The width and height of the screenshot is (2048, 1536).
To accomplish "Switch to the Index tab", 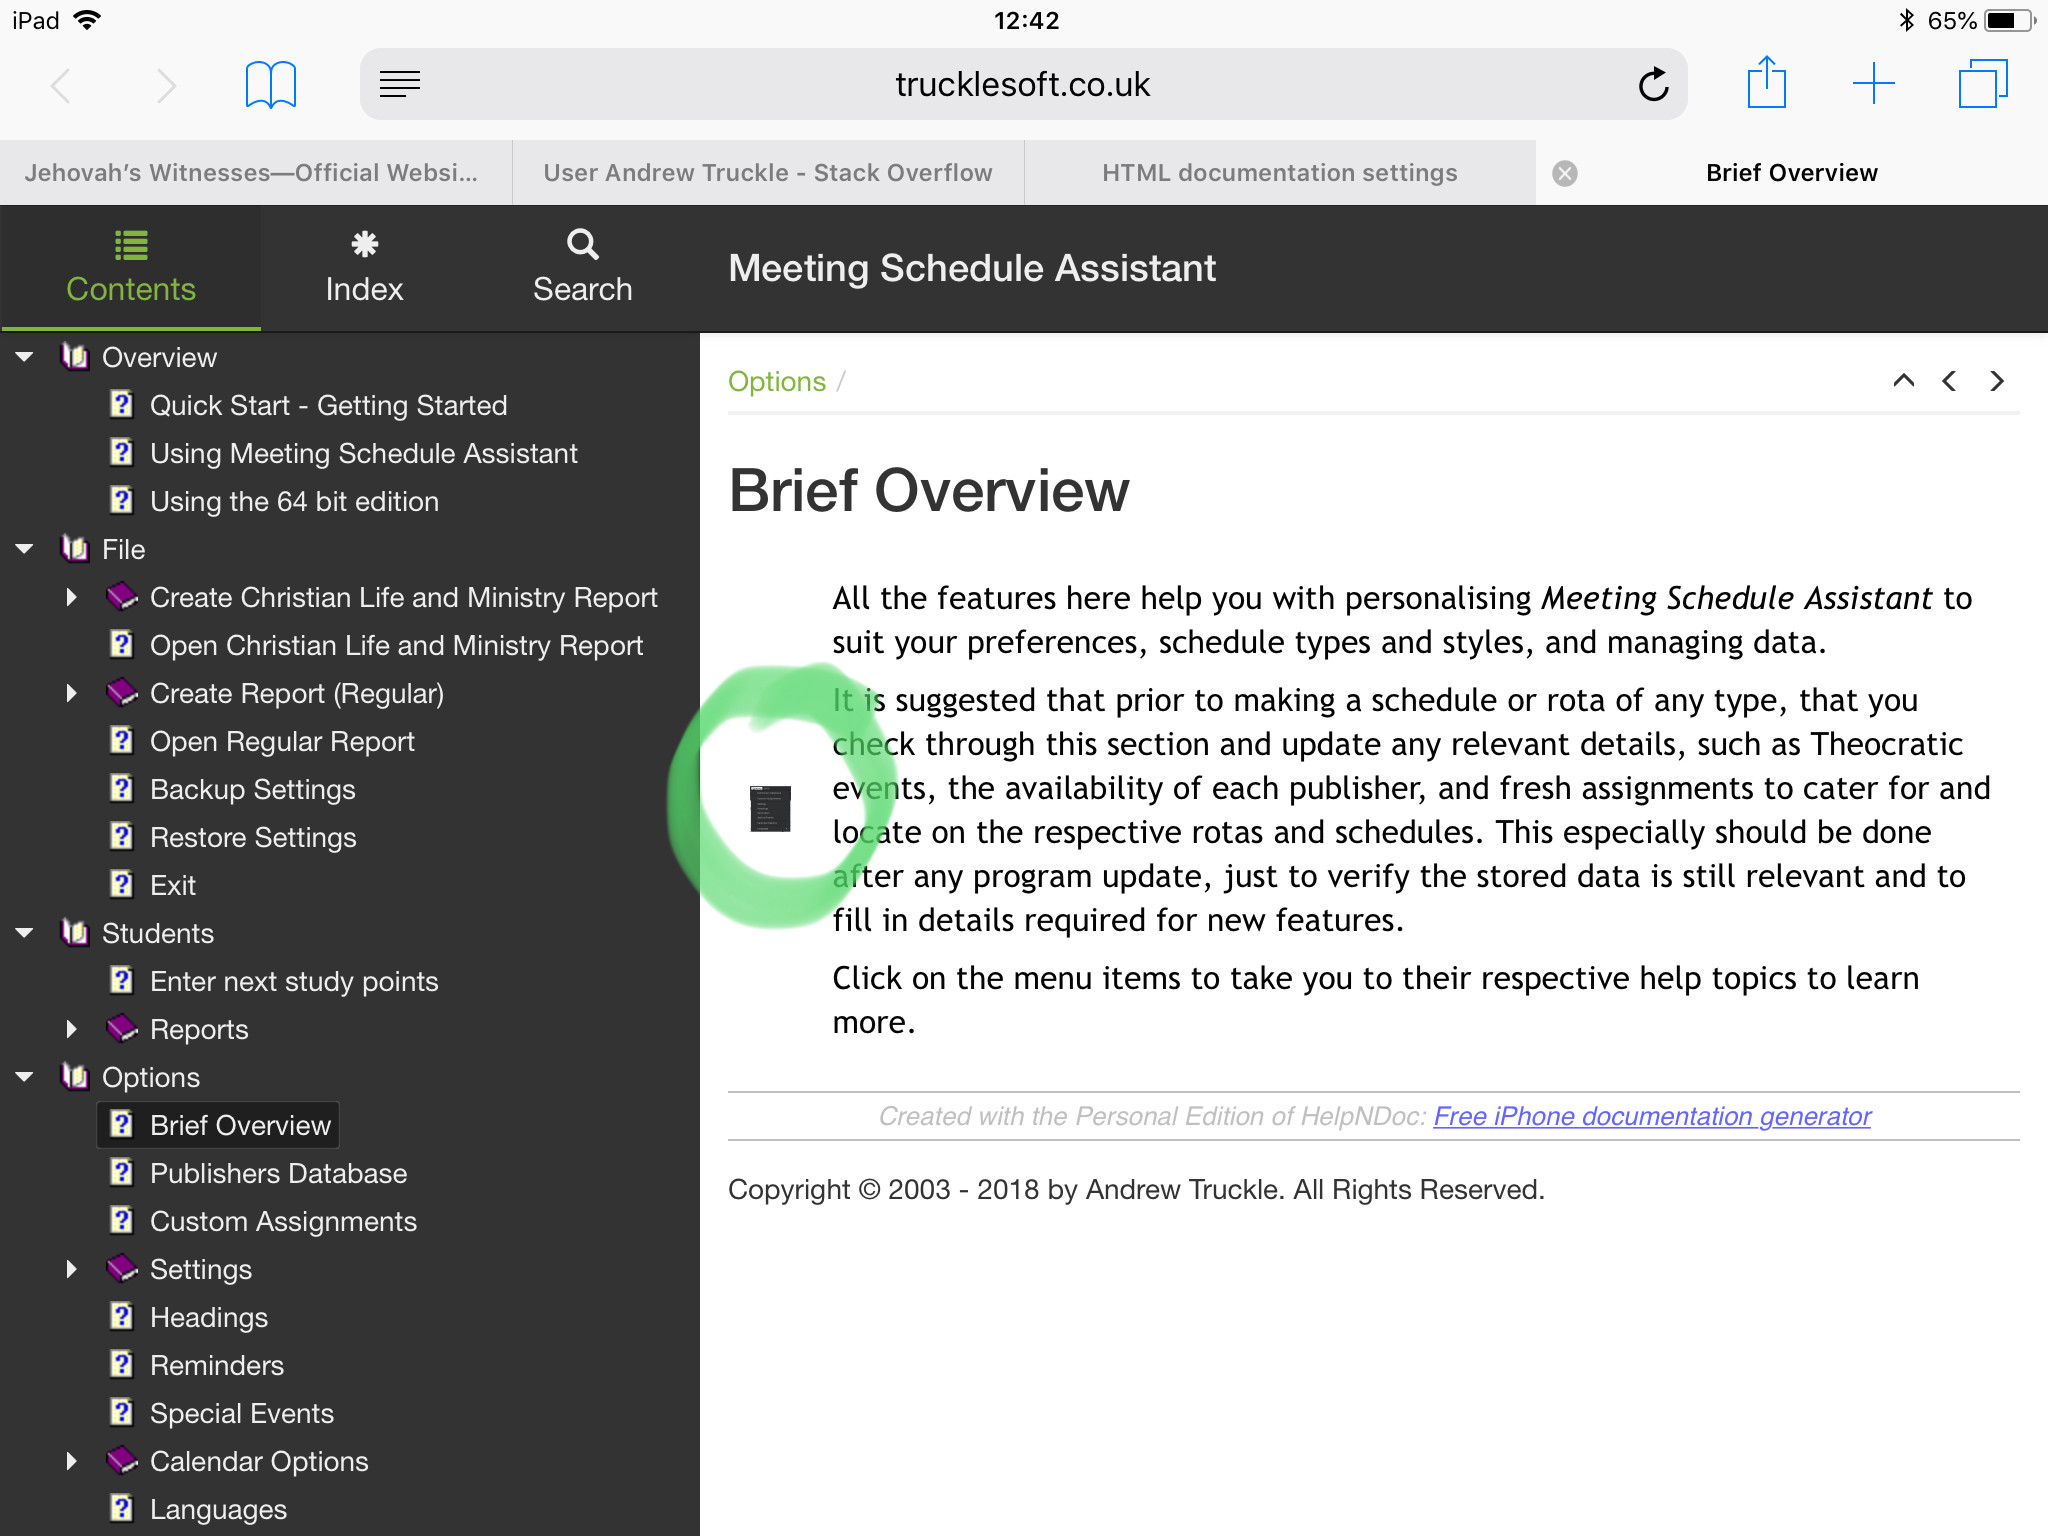I will click(x=364, y=268).
